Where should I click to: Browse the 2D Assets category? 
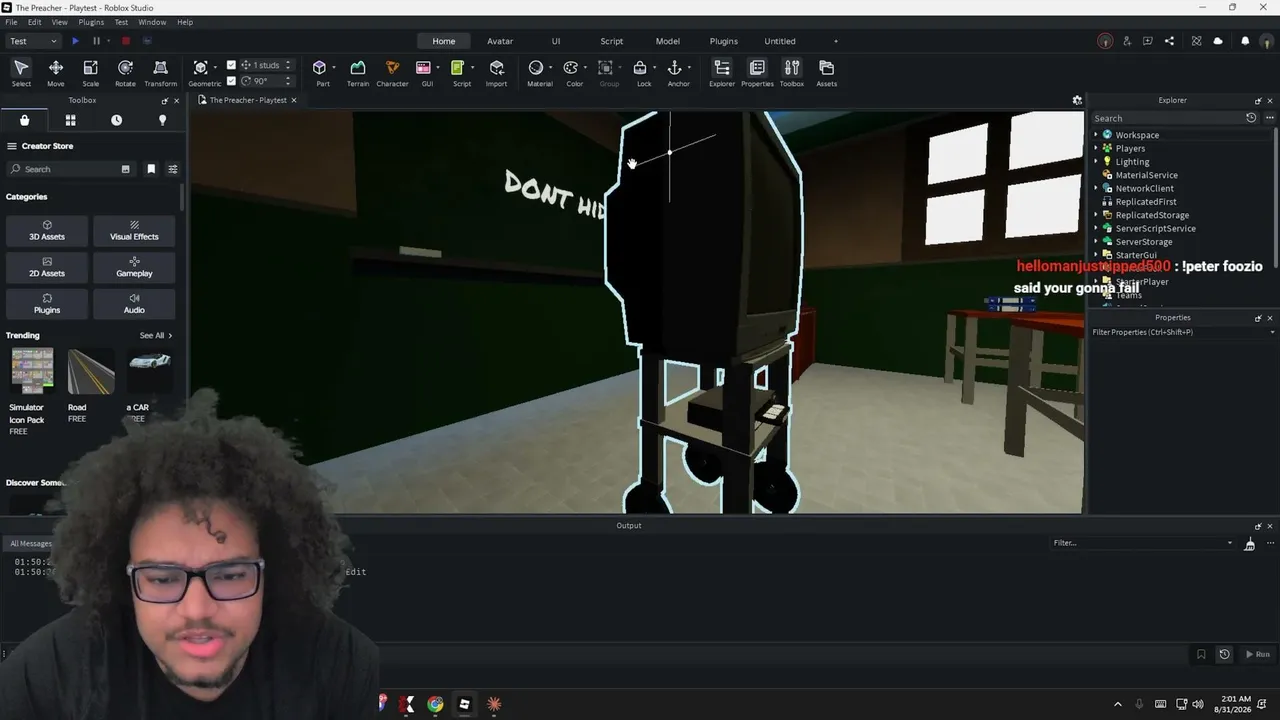tap(47, 267)
